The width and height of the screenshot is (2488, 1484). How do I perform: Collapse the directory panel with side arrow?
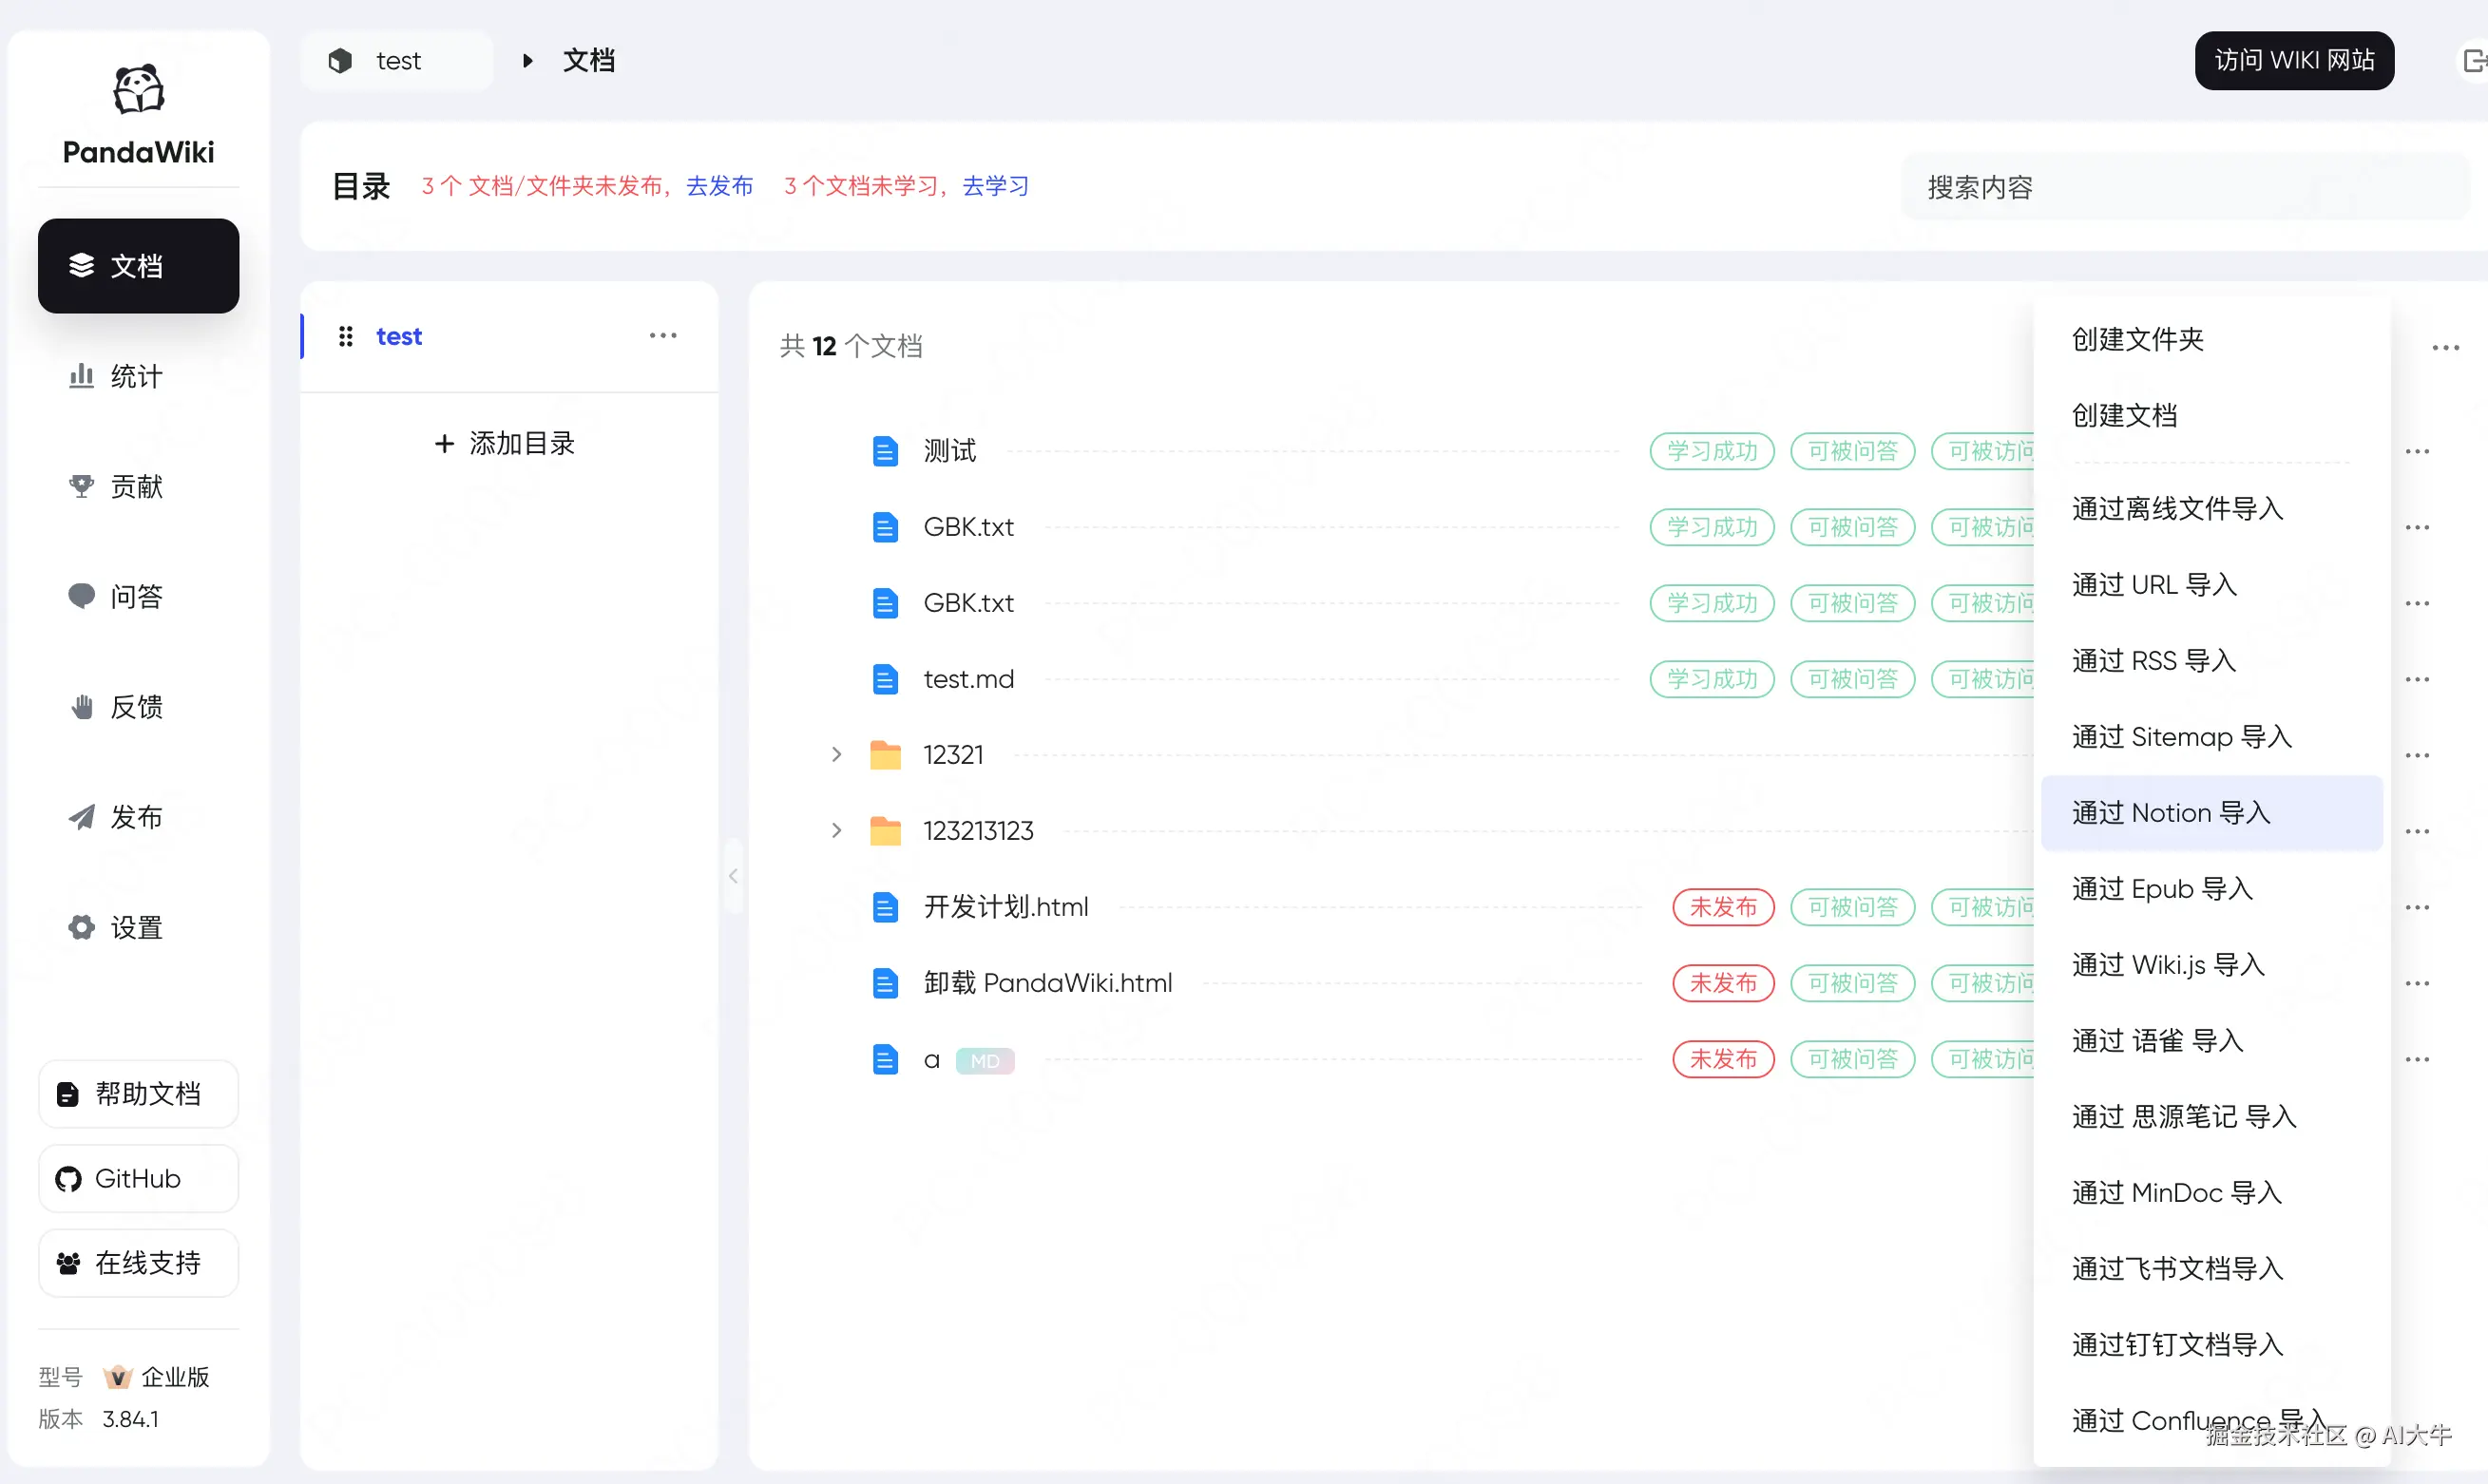734,876
